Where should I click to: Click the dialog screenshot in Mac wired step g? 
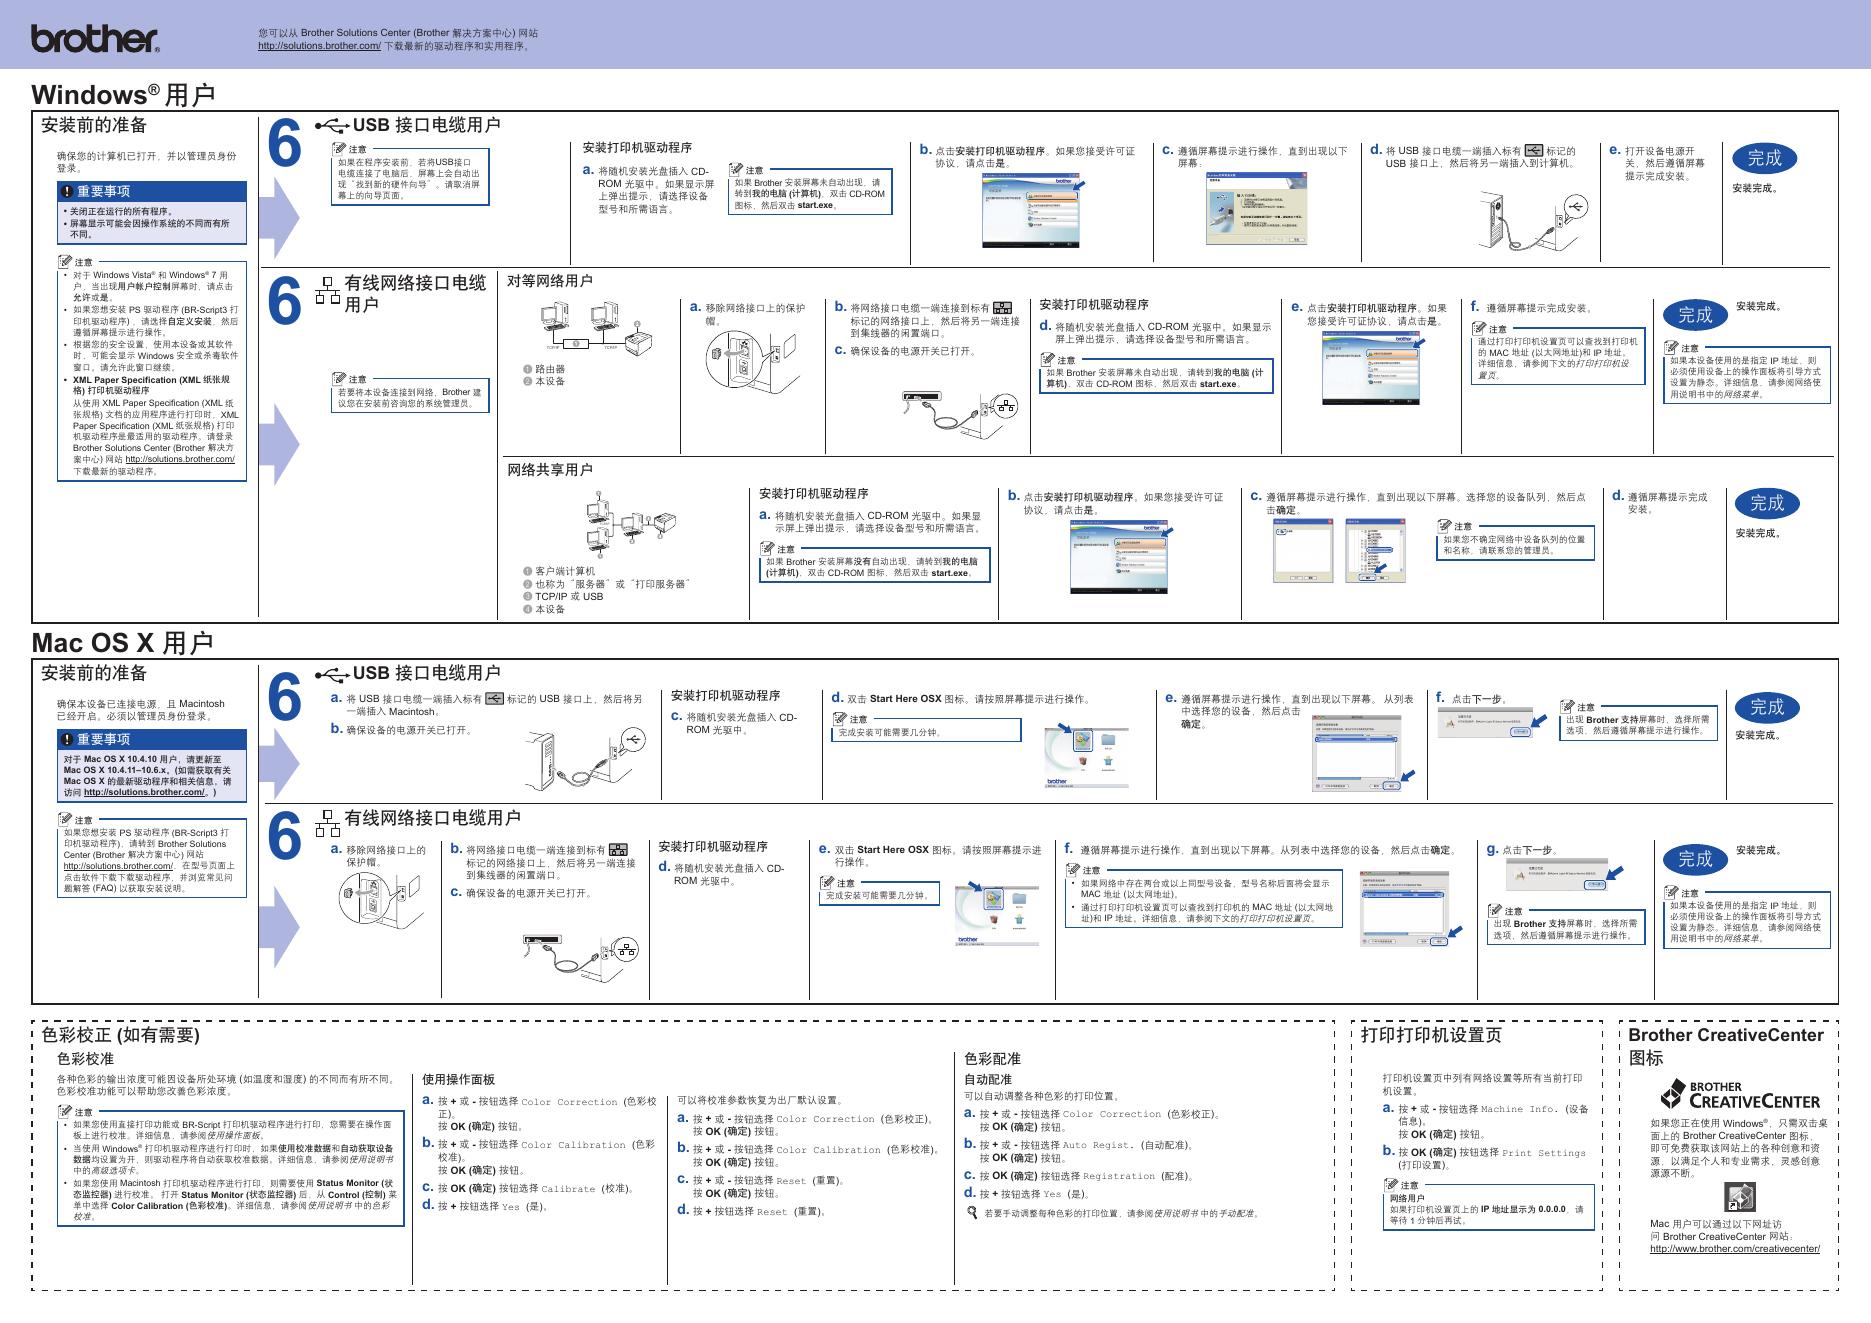click(1556, 875)
